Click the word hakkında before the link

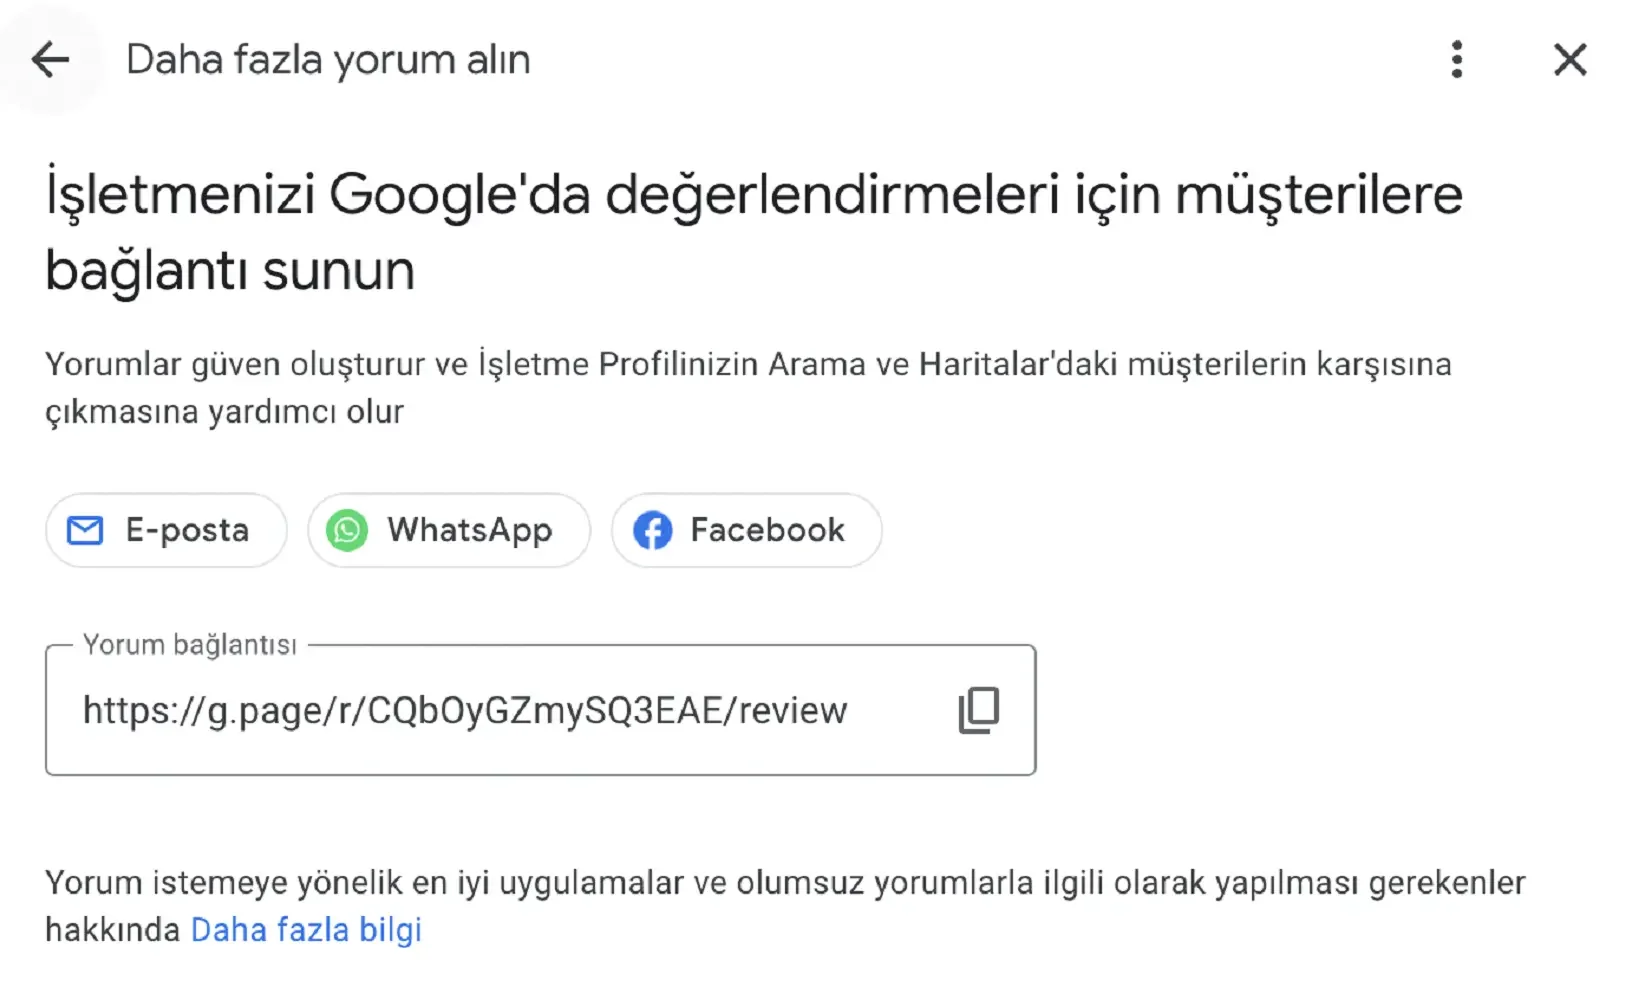click(112, 930)
